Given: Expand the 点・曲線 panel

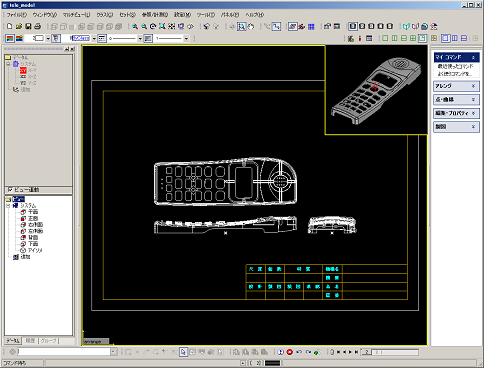Looking at the screenshot, I should [473, 100].
